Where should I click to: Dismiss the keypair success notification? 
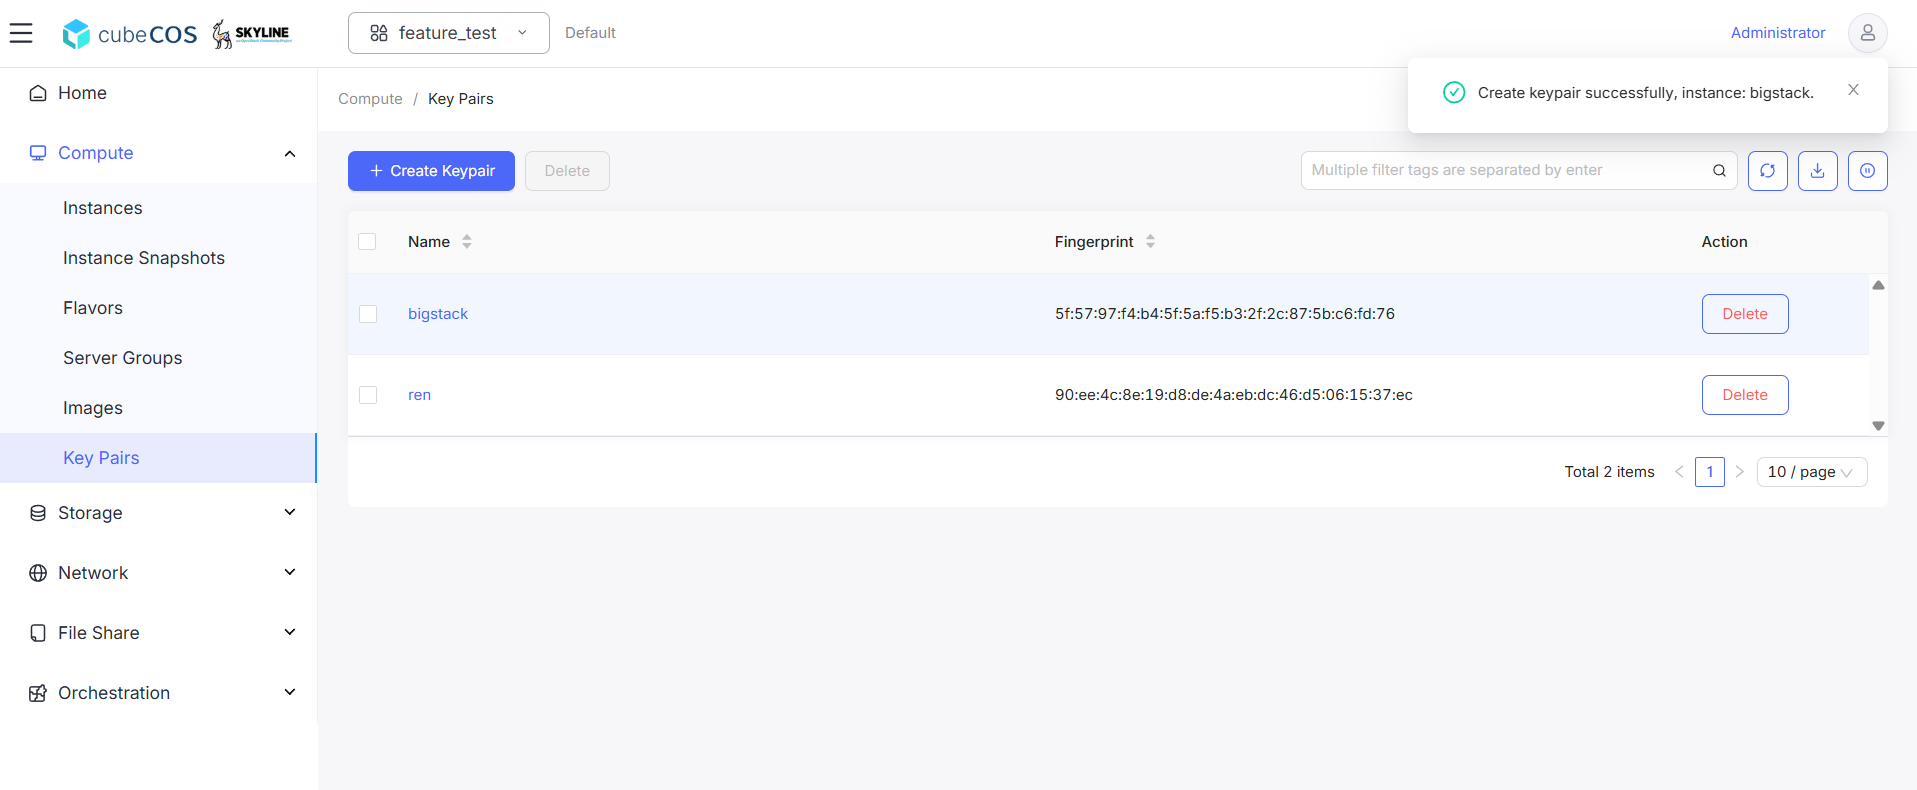[1853, 90]
